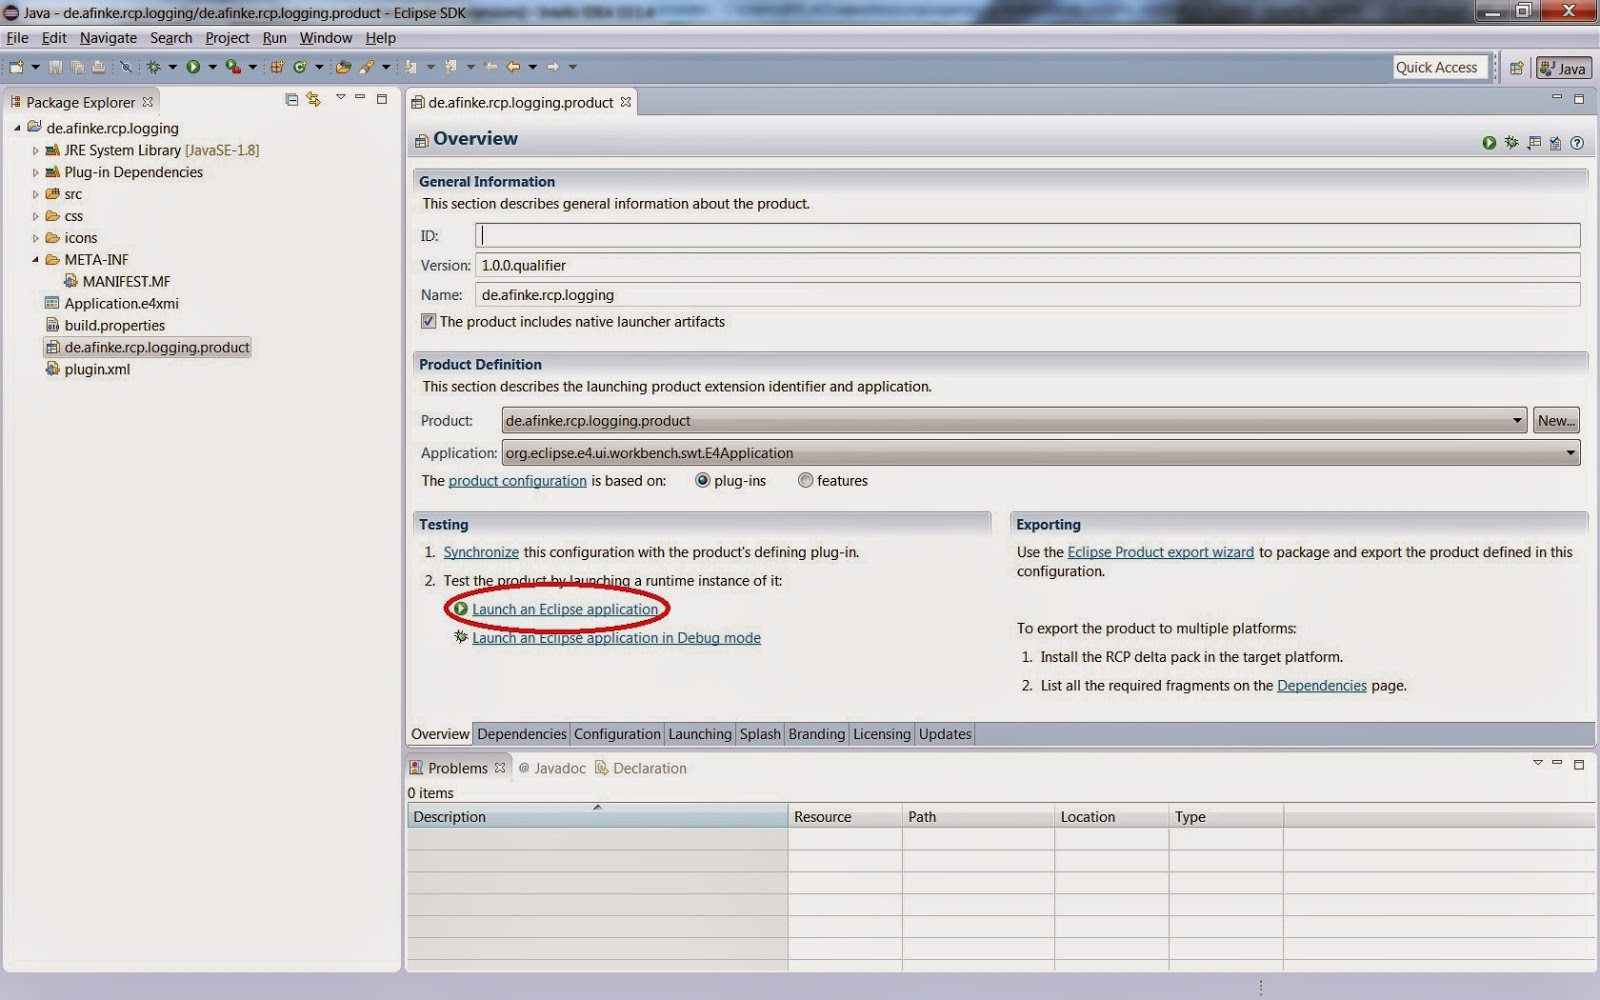
Task: Open the Navigate menu
Action: 108,37
